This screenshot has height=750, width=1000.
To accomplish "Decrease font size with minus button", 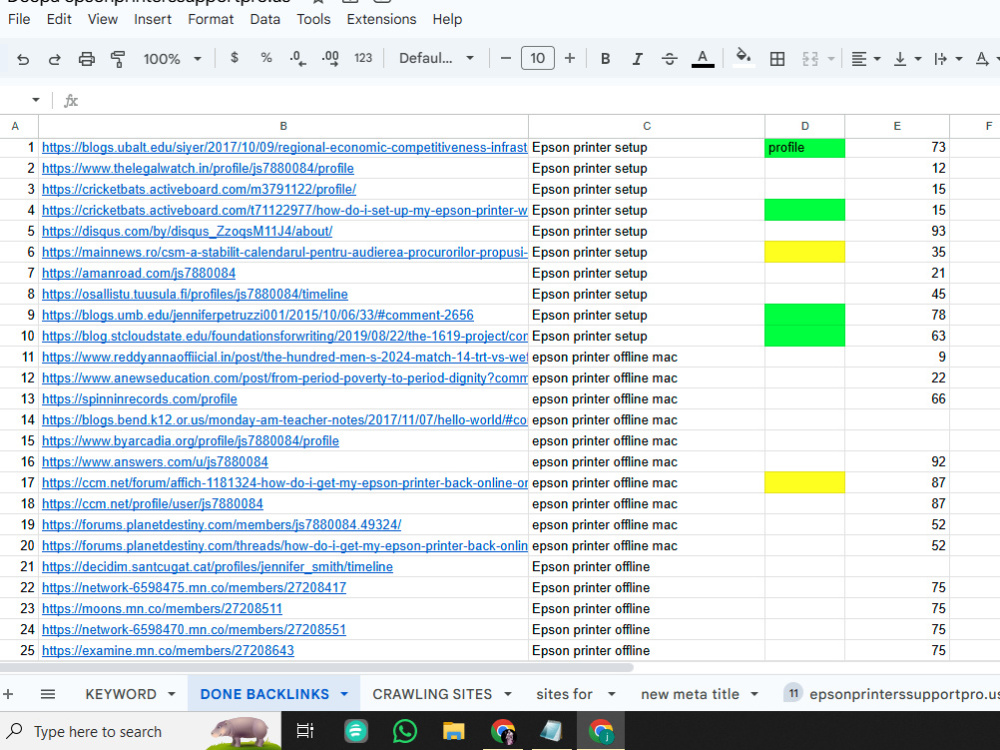I will point(506,59).
